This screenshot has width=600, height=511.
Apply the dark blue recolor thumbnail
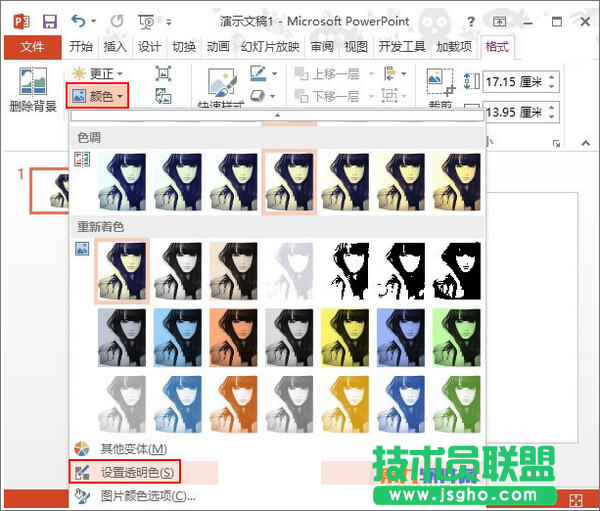[401, 338]
